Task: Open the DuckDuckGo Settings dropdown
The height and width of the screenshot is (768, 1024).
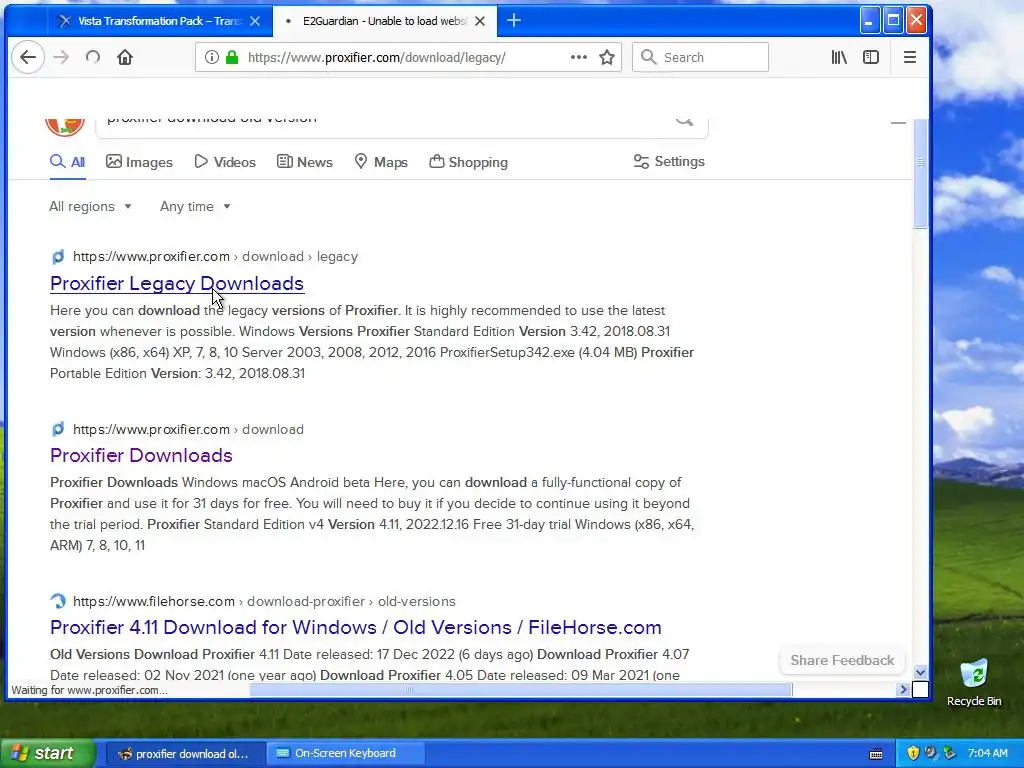Action: (669, 161)
